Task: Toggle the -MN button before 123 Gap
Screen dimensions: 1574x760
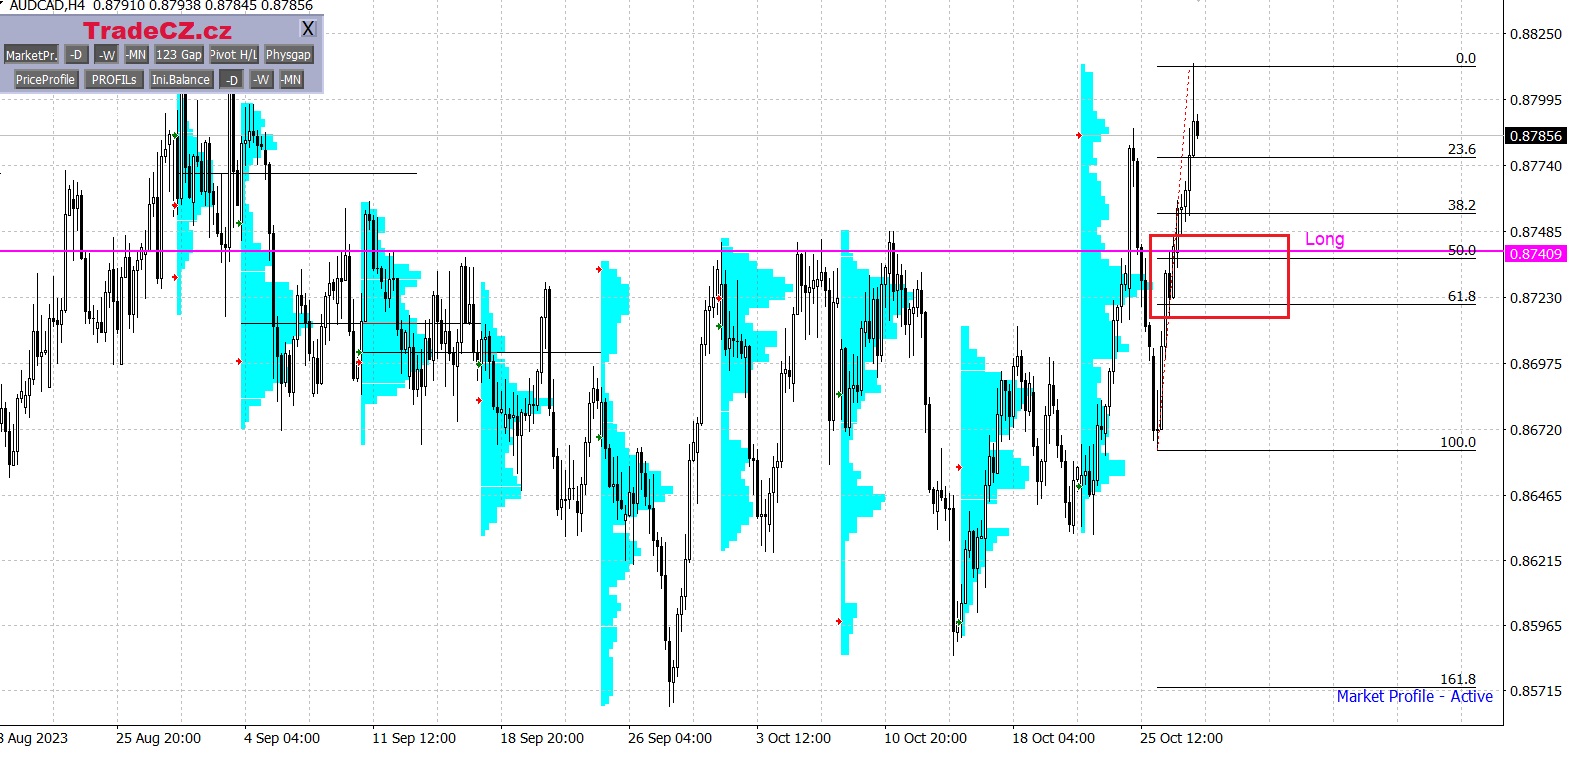Action: [136, 55]
